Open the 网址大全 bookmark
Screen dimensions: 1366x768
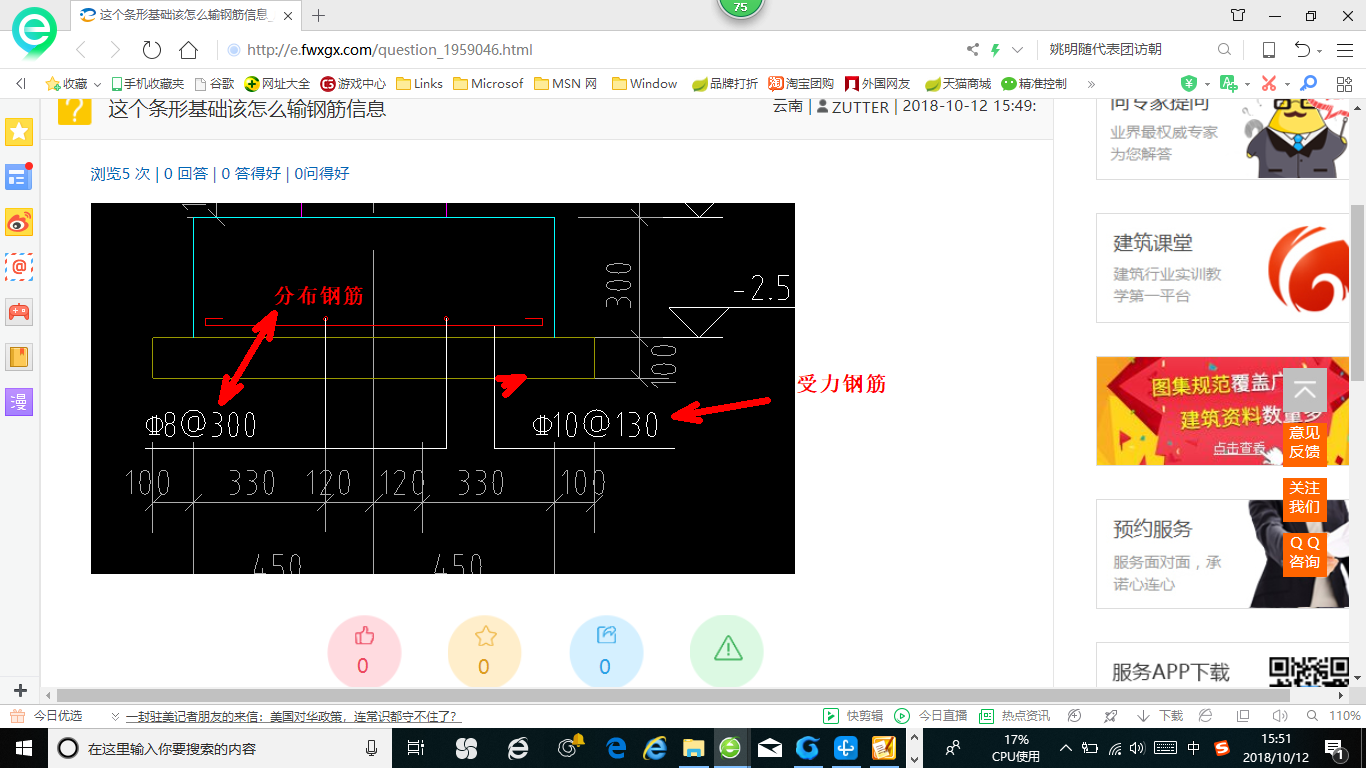tap(277, 84)
